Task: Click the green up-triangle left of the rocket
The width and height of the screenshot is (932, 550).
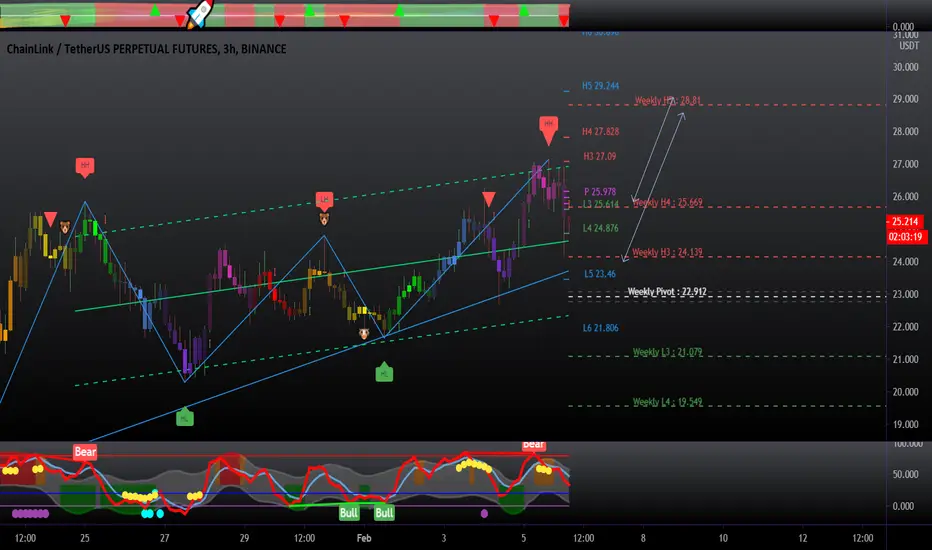Action: tap(155, 10)
